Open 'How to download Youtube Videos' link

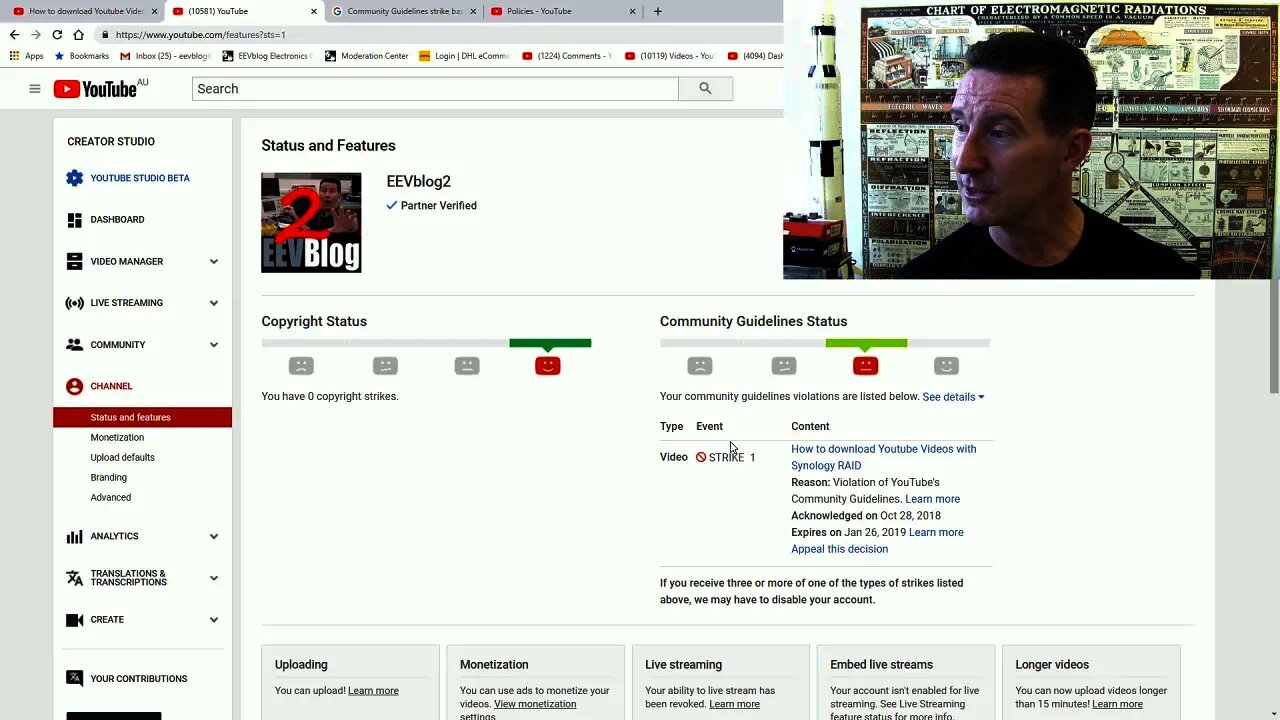884,457
